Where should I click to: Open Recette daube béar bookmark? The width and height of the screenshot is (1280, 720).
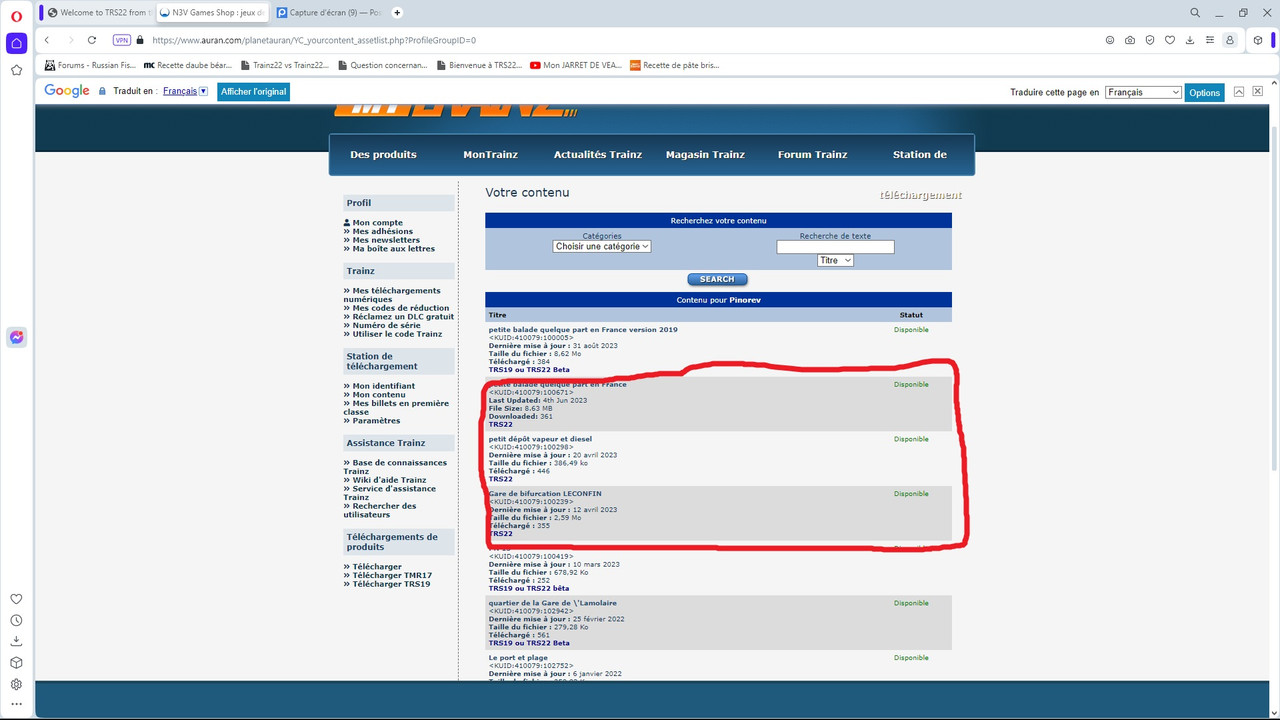pos(188,65)
